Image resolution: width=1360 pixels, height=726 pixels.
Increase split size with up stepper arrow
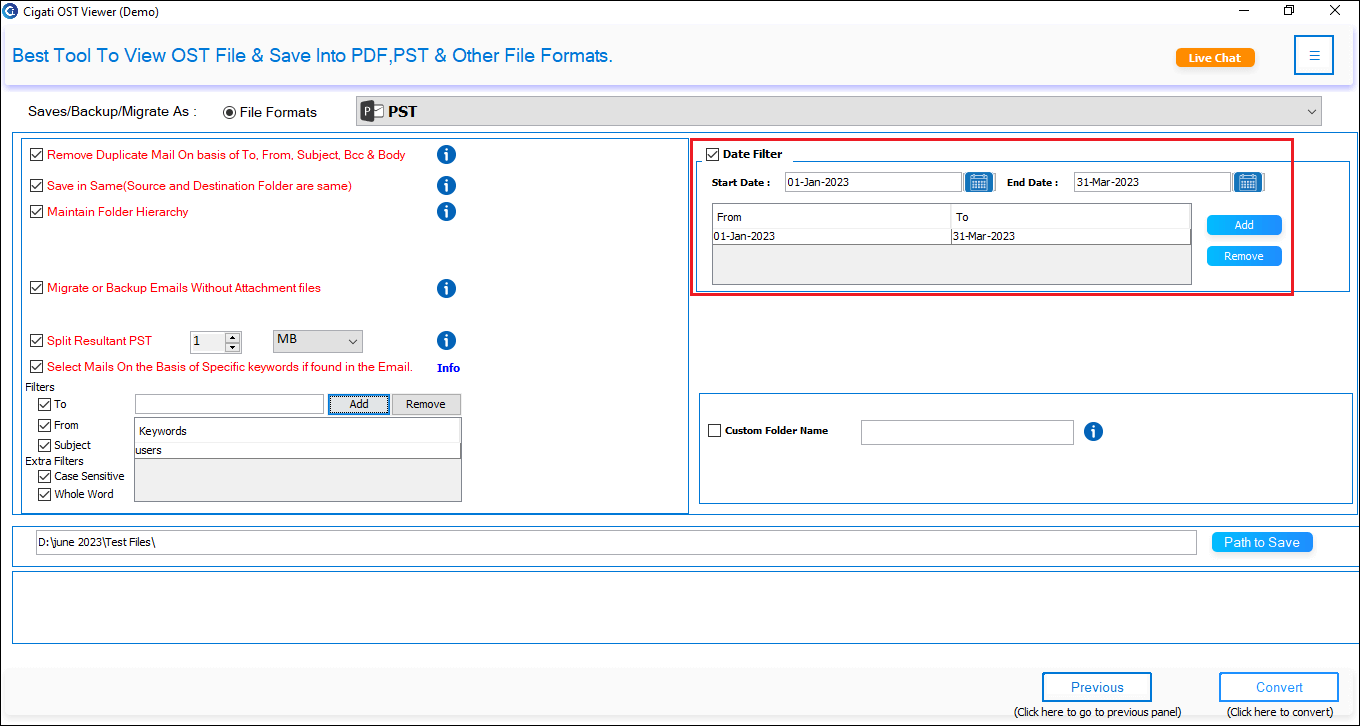pos(233,337)
